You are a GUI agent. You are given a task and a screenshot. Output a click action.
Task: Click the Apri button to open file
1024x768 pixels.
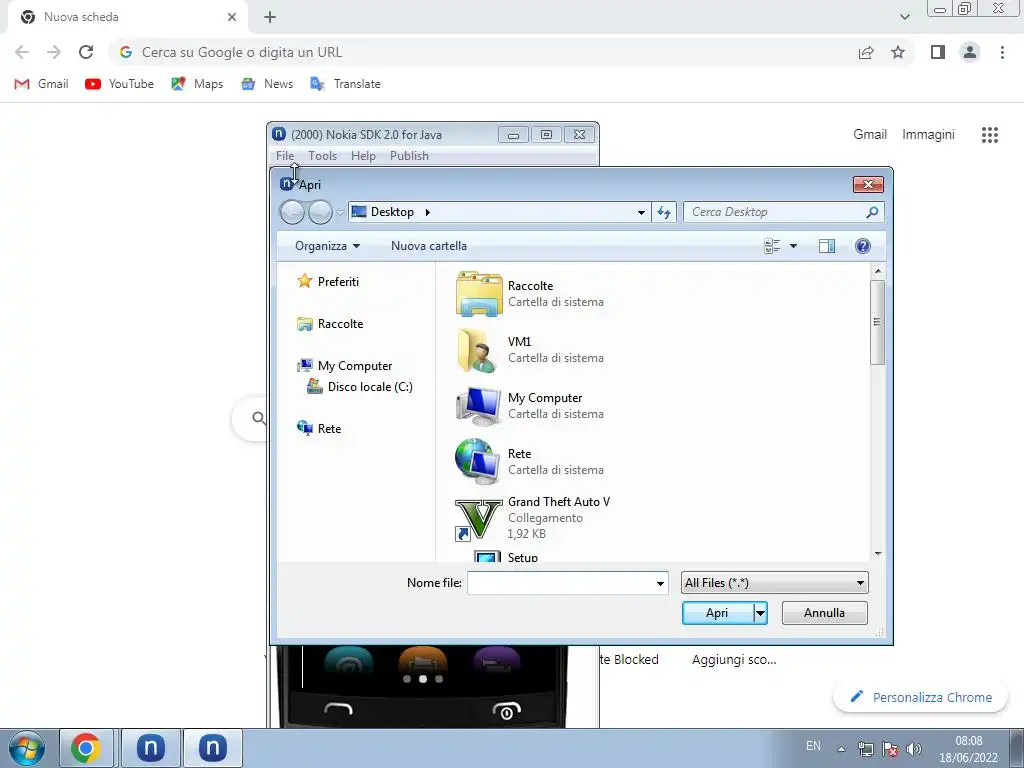(x=717, y=613)
